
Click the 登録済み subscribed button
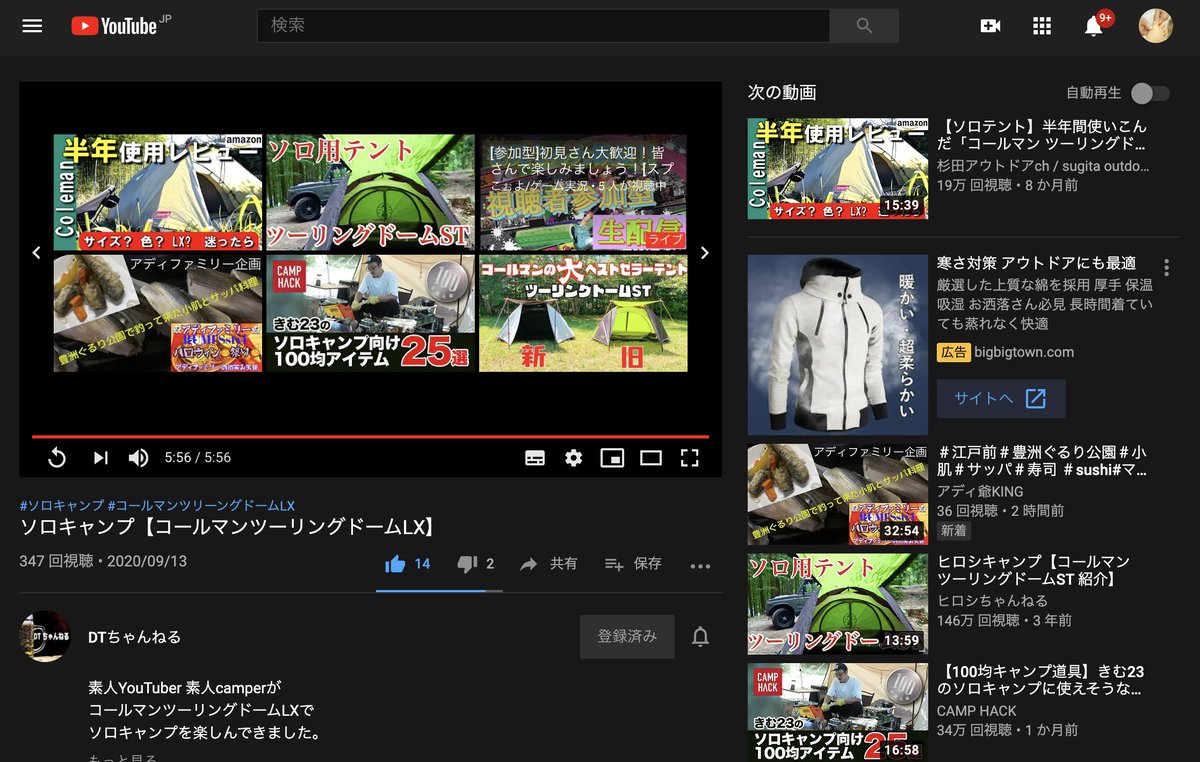627,636
